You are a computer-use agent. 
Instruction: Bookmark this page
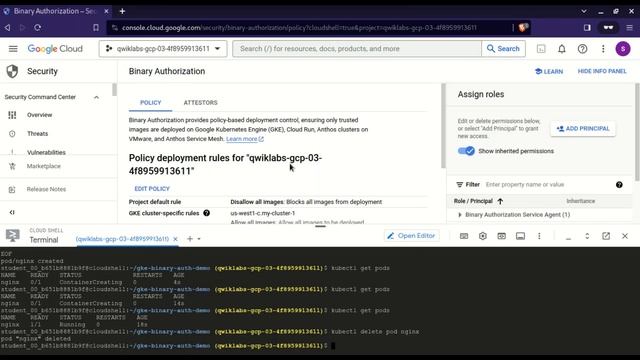(96, 27)
